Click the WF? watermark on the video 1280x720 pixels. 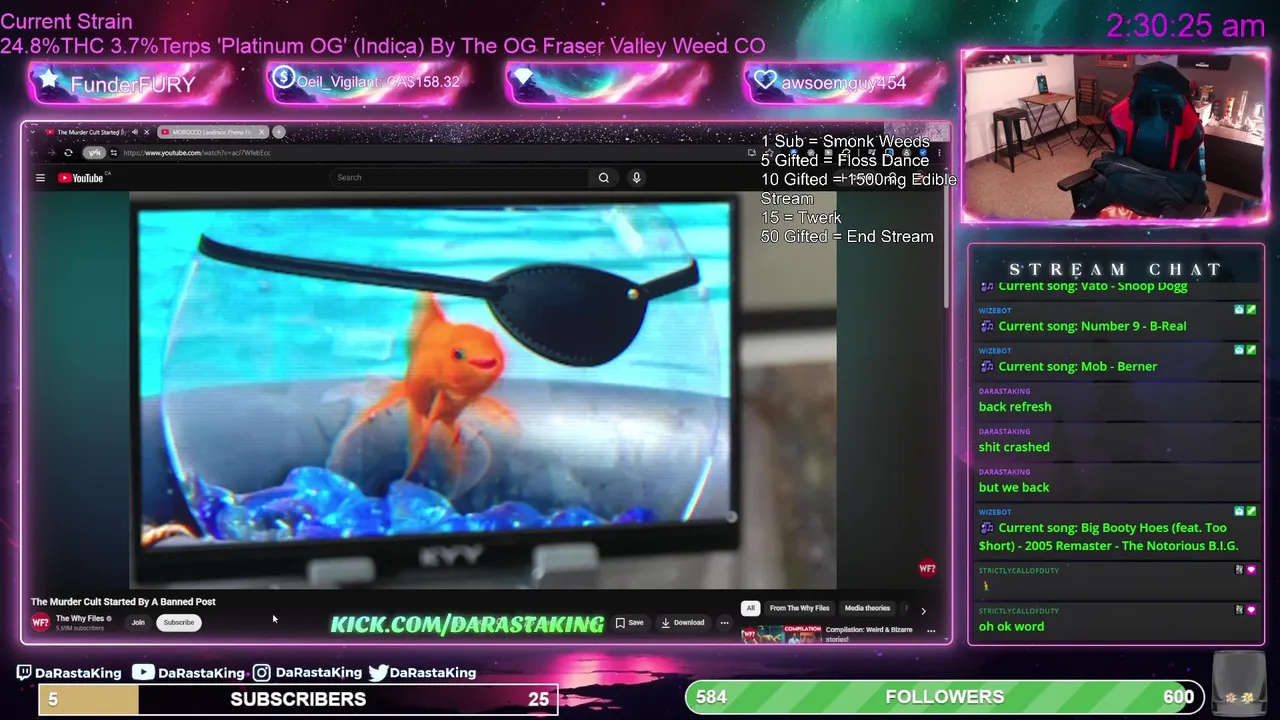point(927,569)
